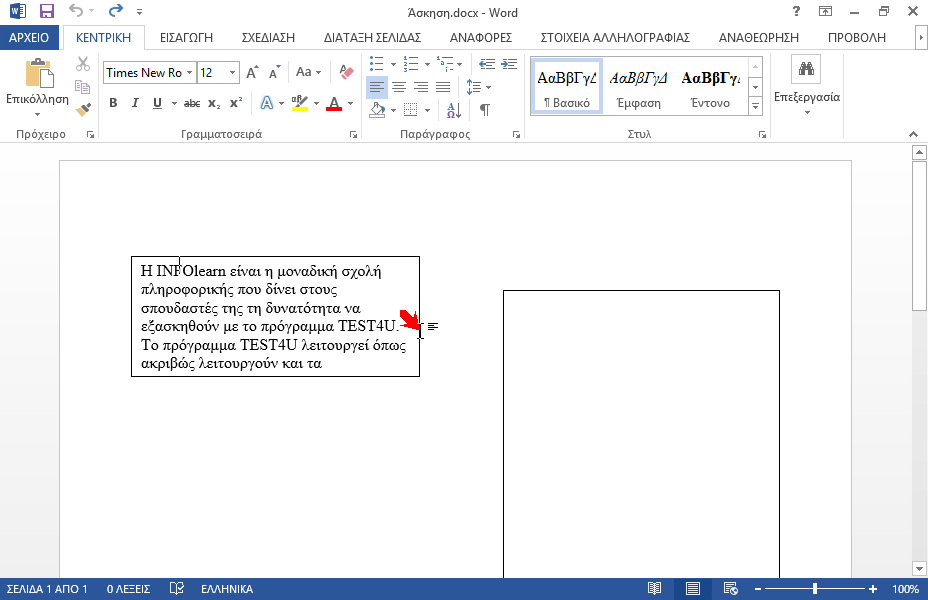
Task: Open layout options beside the text box
Action: point(433,326)
